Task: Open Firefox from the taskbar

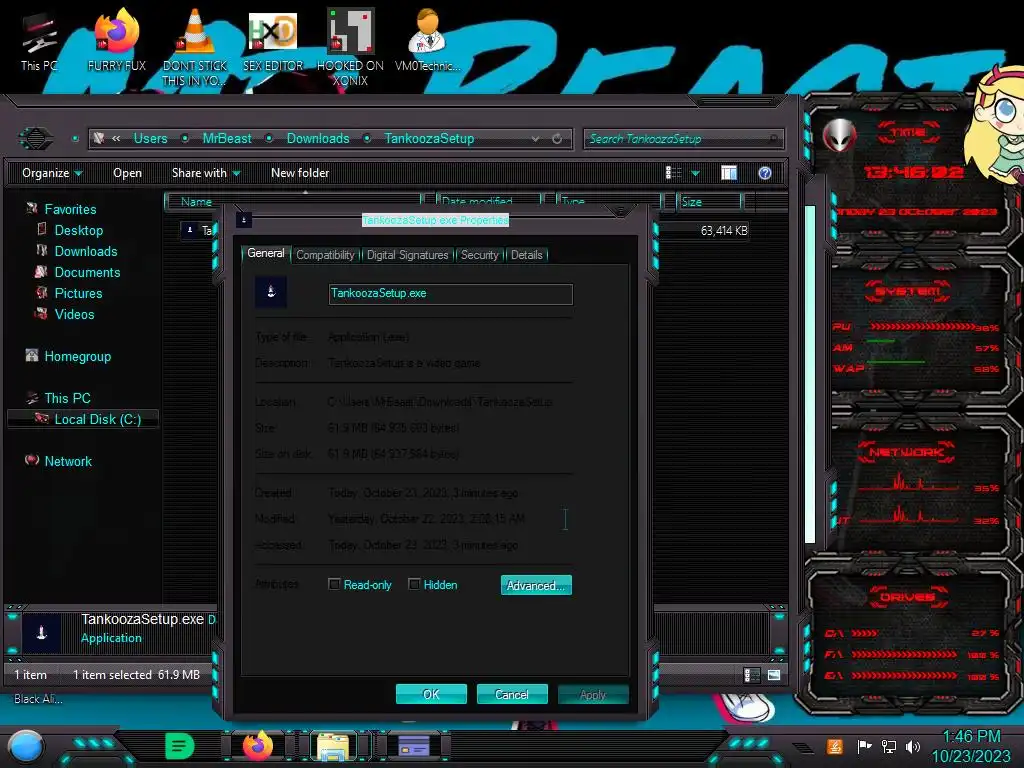Action: pyautogui.click(x=258, y=745)
